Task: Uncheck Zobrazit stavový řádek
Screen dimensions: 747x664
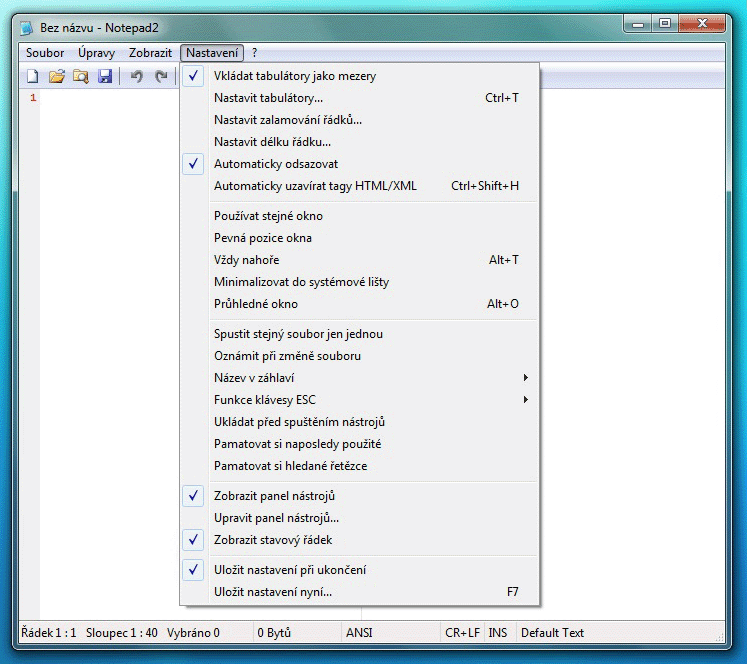Action: tap(360, 540)
